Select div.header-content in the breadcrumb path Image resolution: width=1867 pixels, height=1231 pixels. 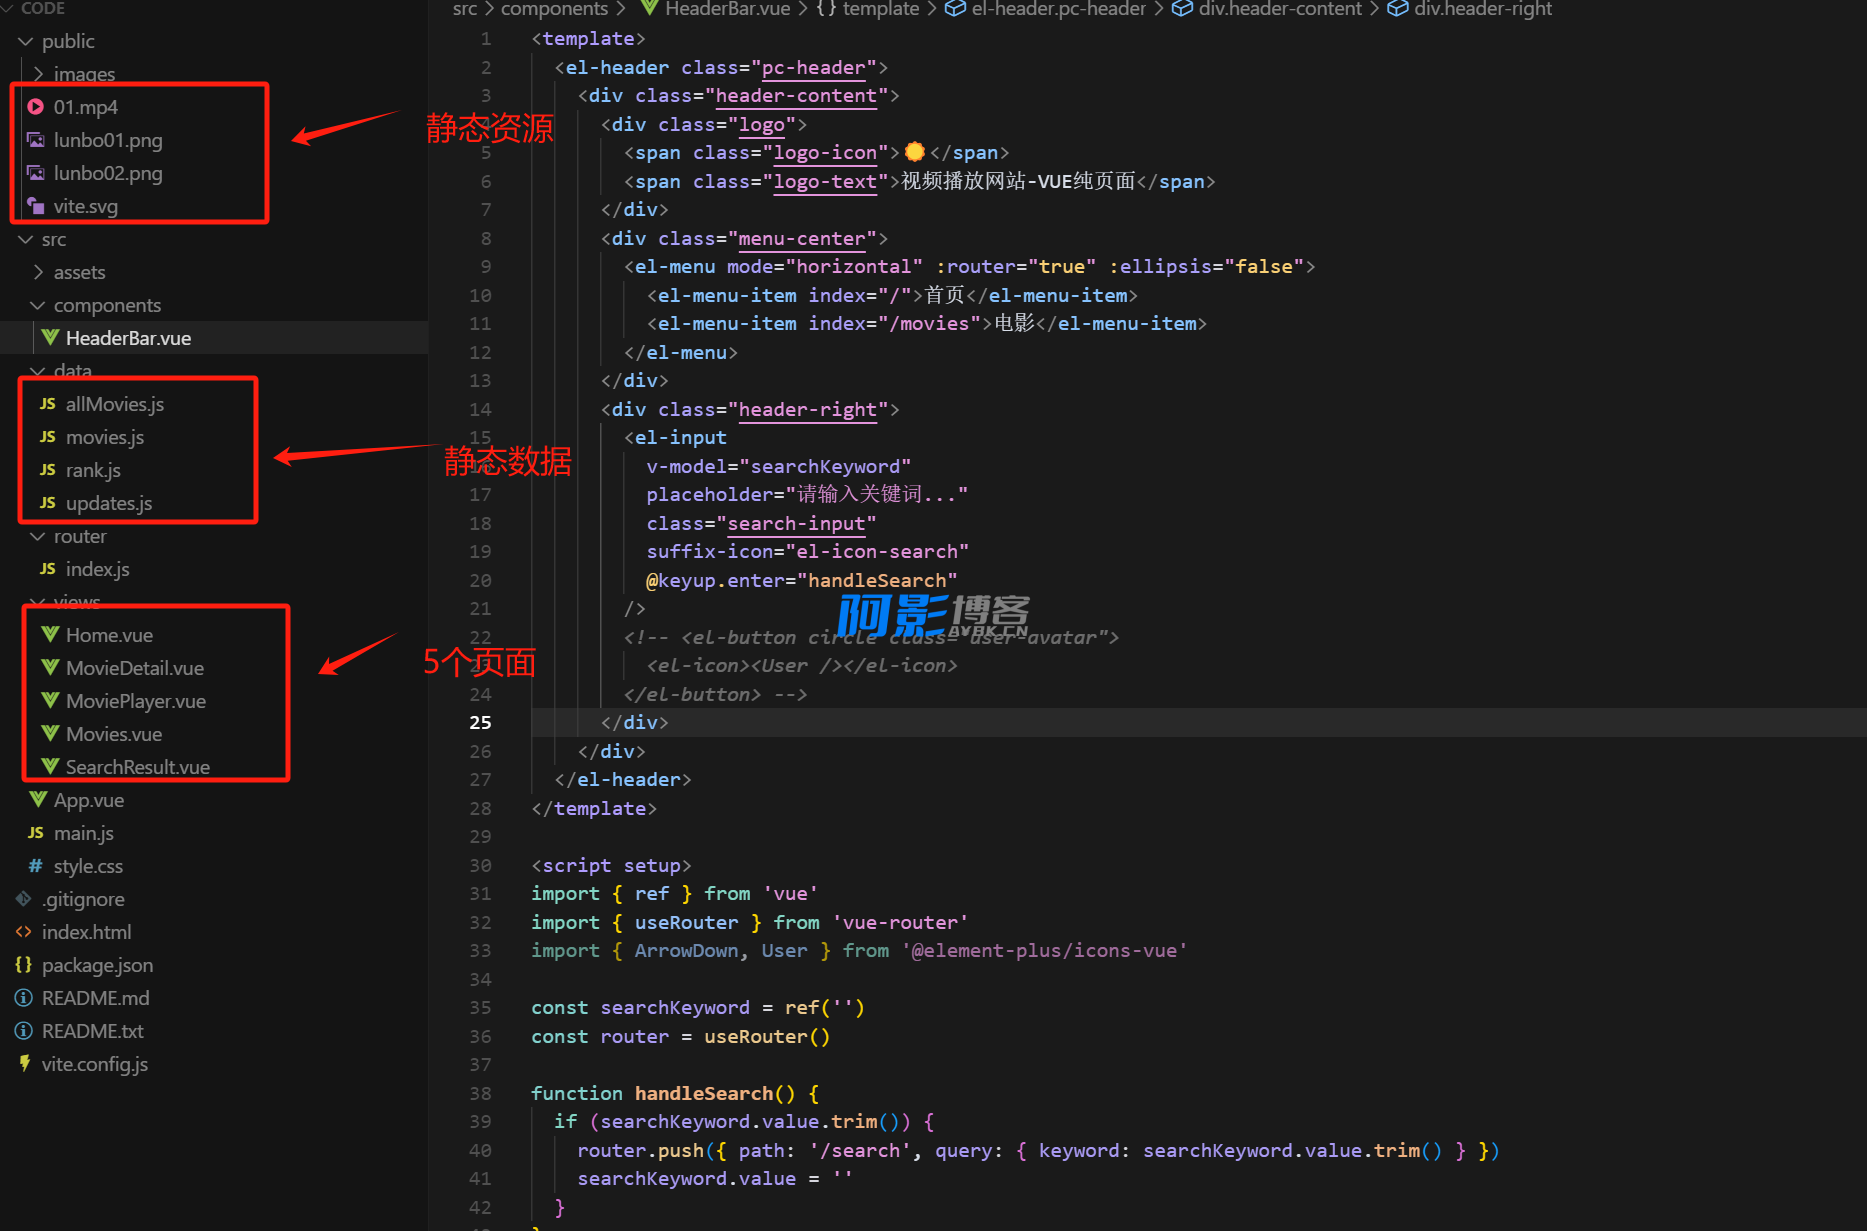click(x=1279, y=9)
